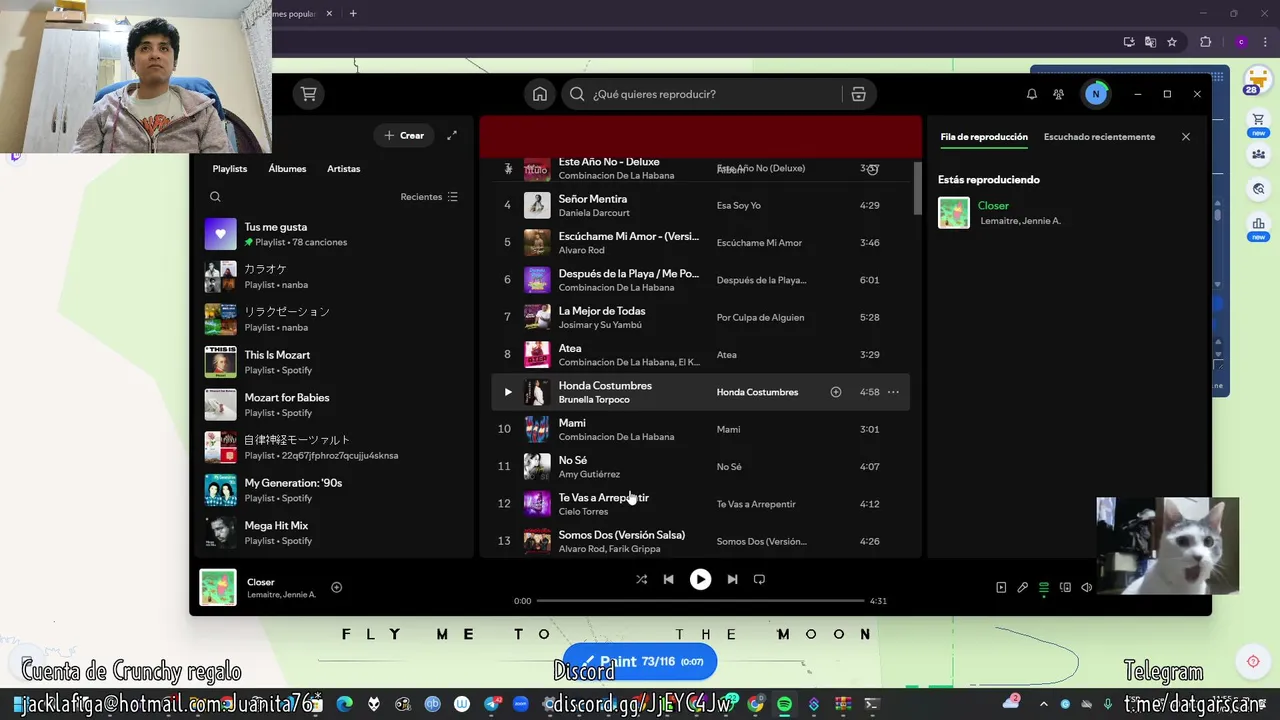Viewport: 1280px width, 720px height.
Task: Open album link Por Culpa de Alguien
Action: point(760,317)
